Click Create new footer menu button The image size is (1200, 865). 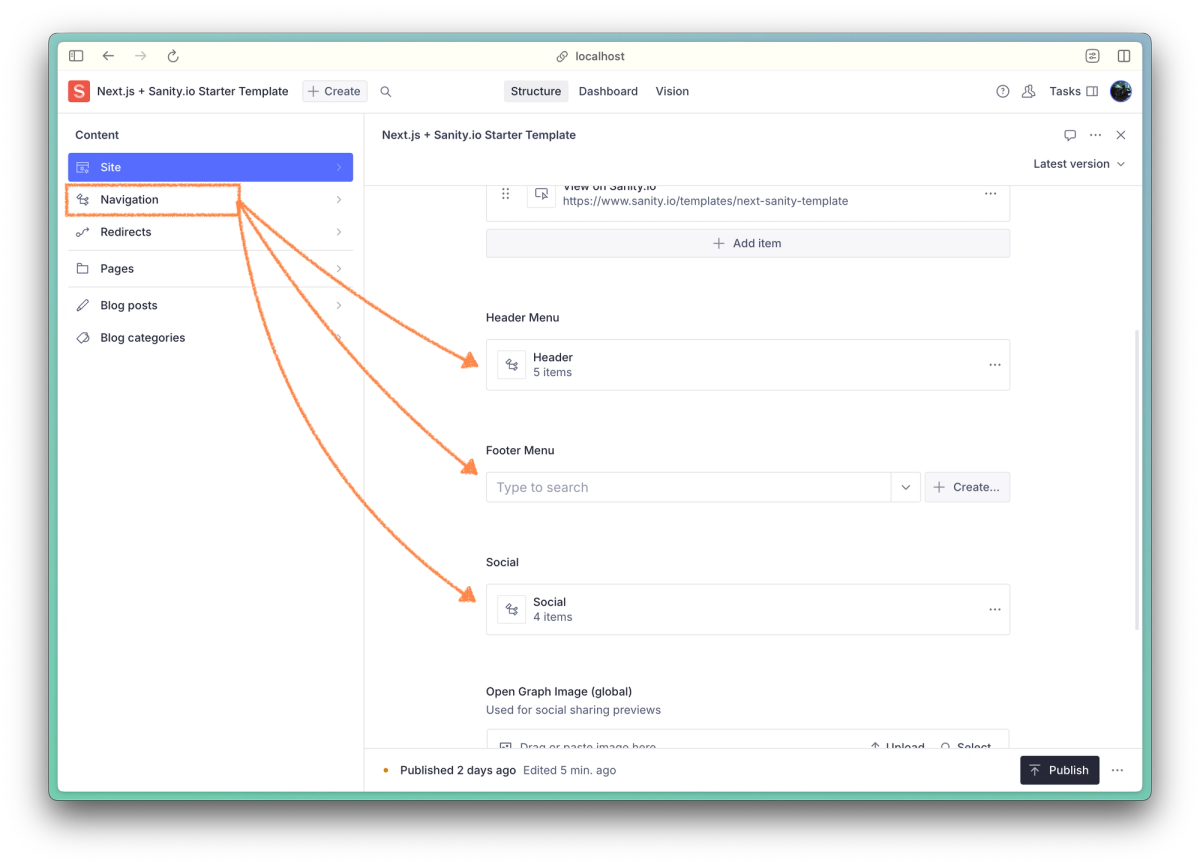click(967, 487)
